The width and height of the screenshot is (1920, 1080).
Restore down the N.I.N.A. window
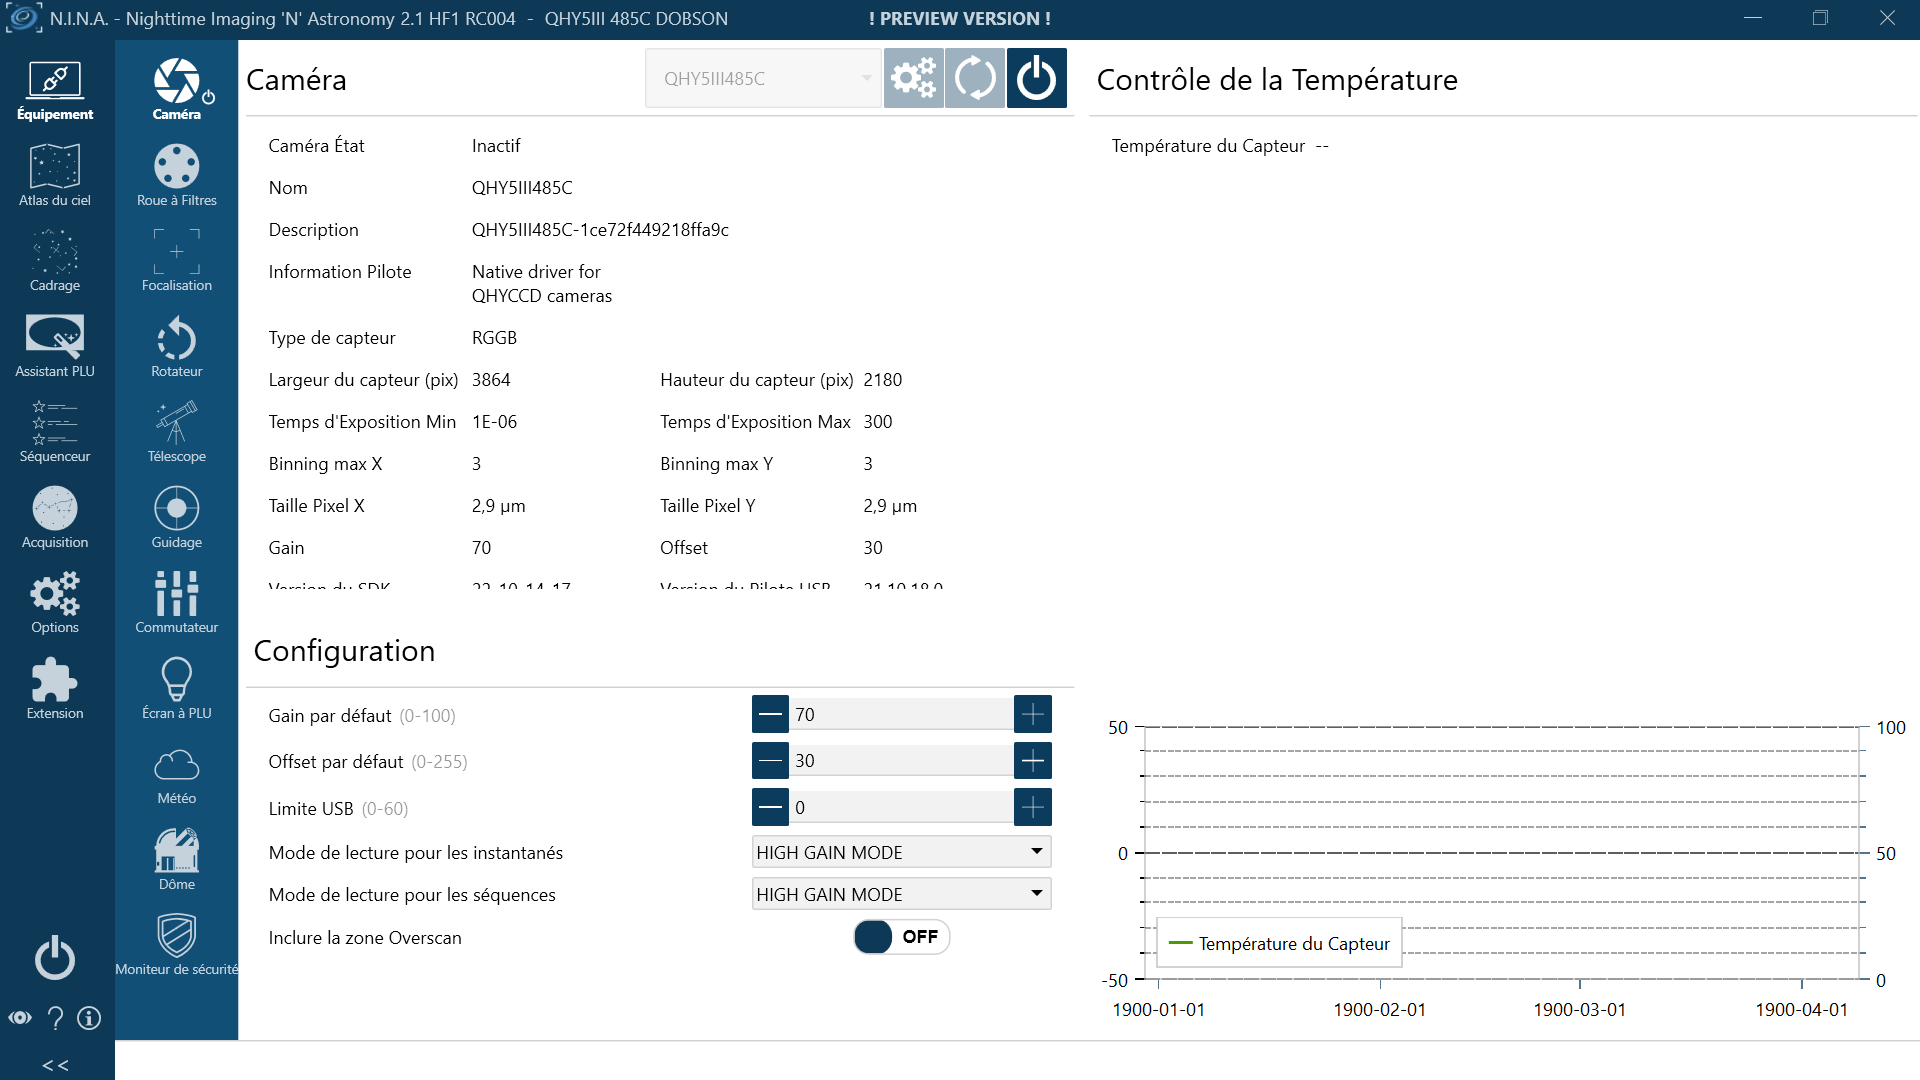[1820, 18]
